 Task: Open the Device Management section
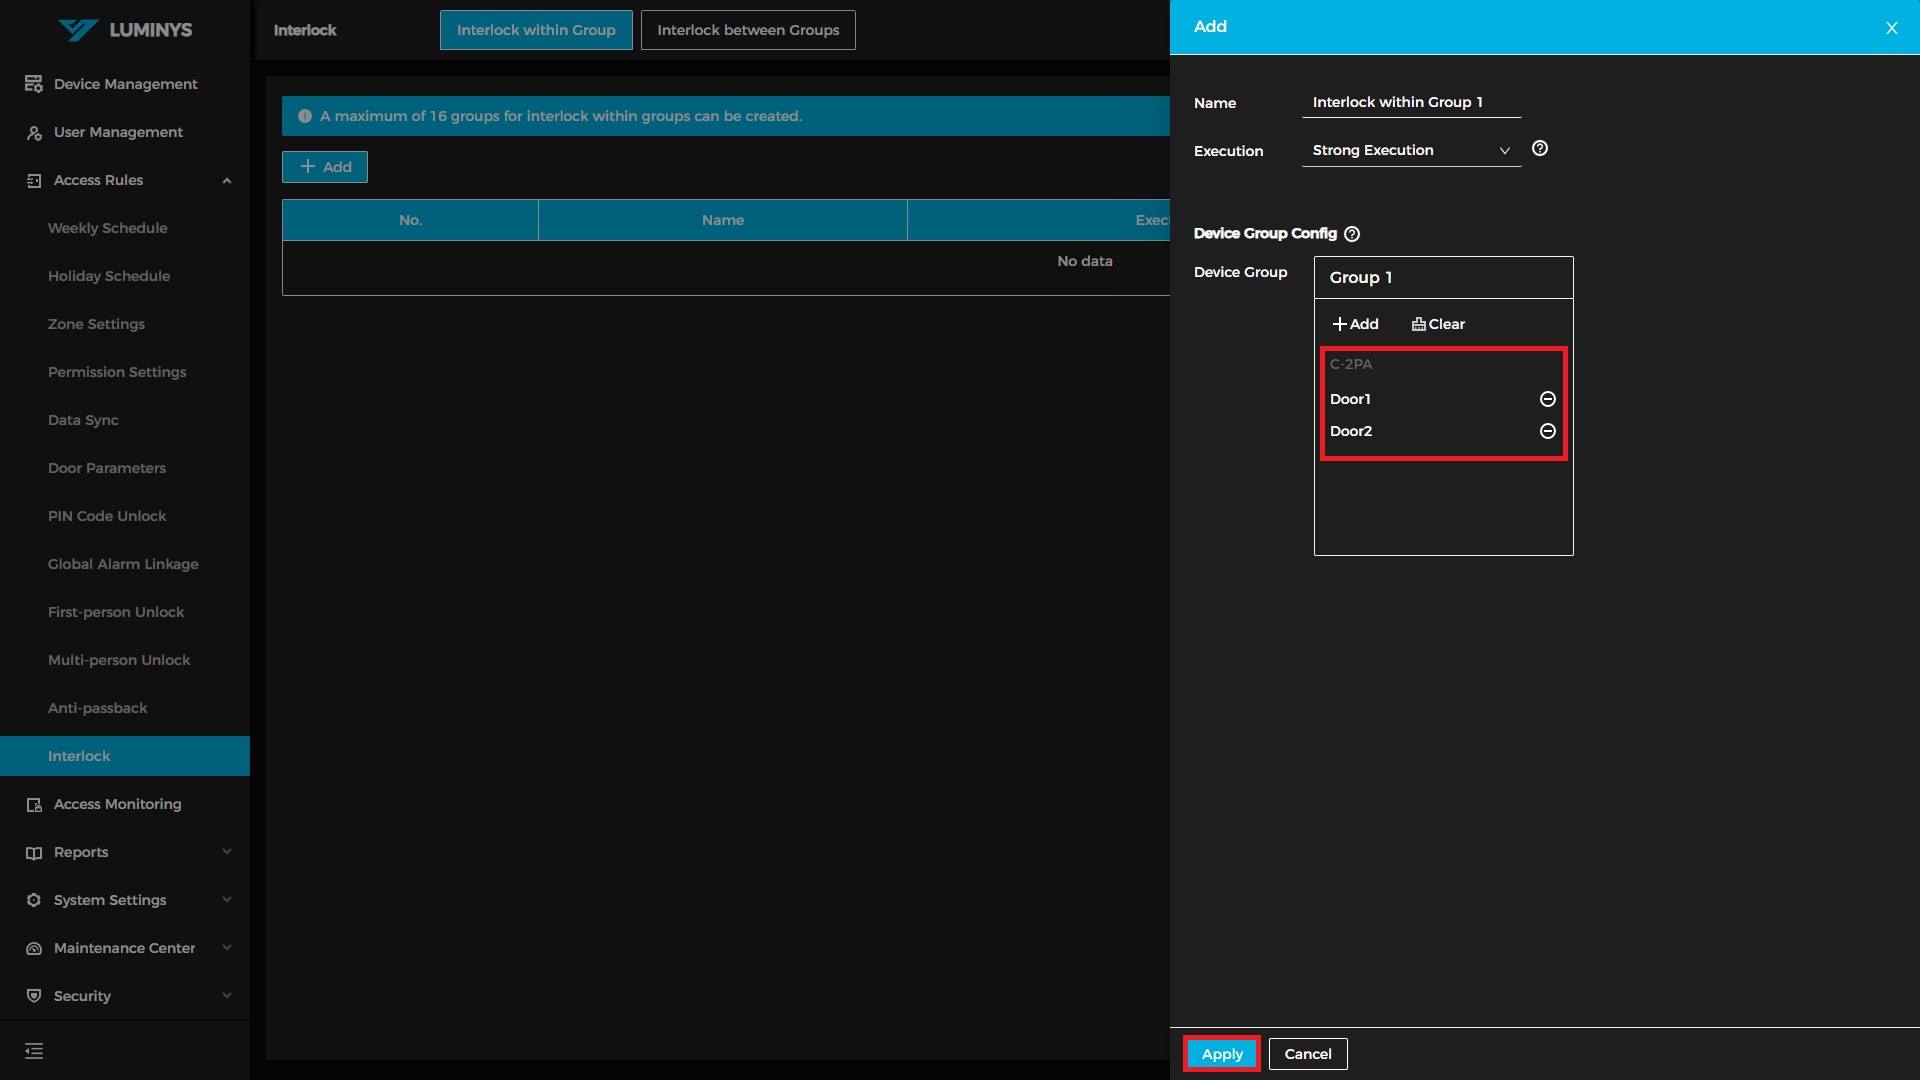[x=125, y=84]
